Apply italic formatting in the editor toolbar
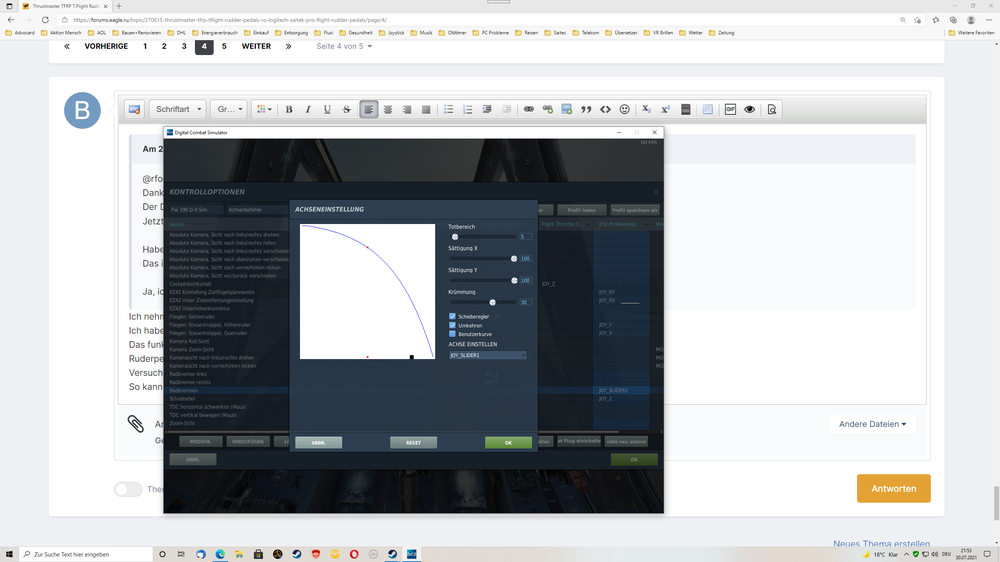Image resolution: width=1000 pixels, height=562 pixels. [x=308, y=110]
